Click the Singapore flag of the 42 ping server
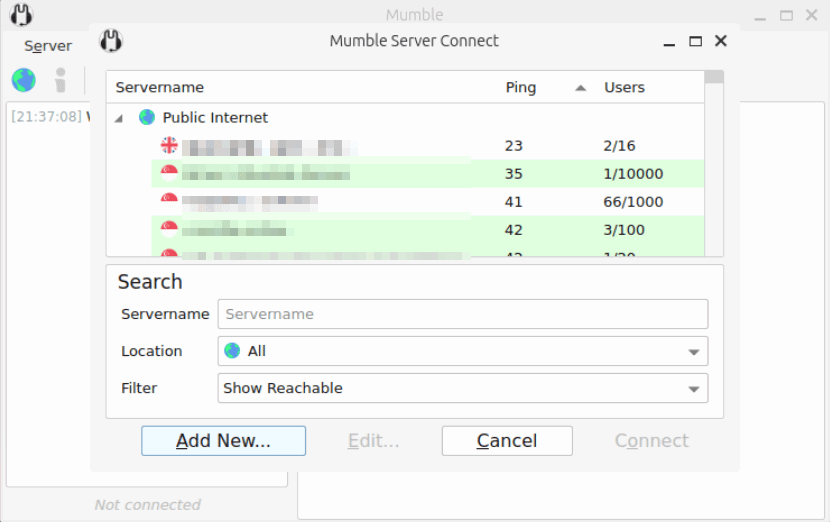 coord(169,229)
